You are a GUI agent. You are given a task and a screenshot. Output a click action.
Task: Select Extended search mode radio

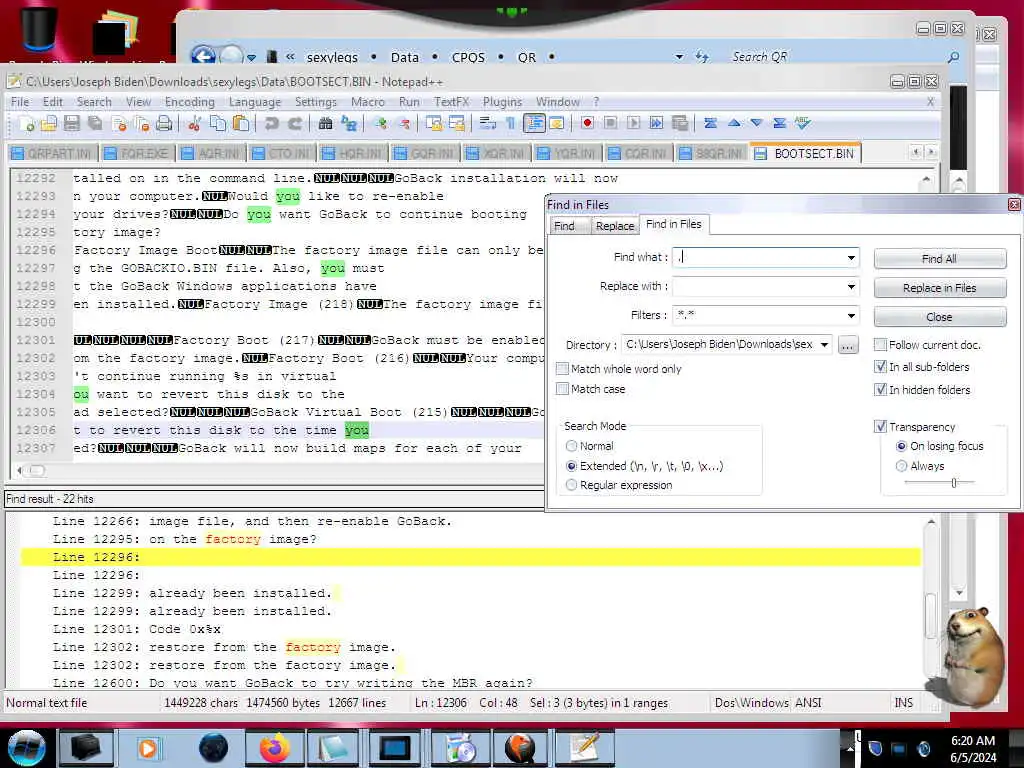pos(571,466)
